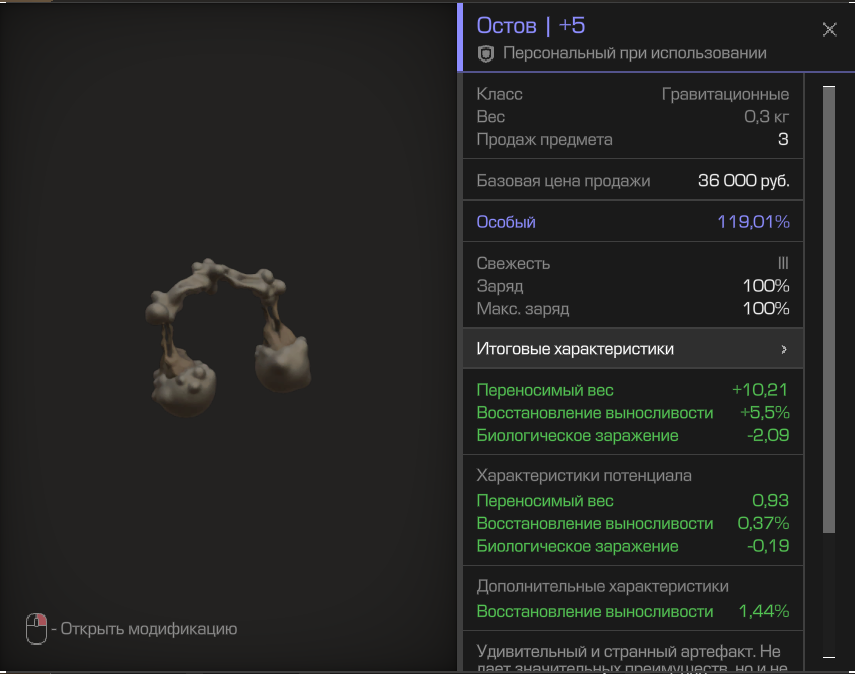Click the item panel's vertical scrollbar thumb
The height and width of the screenshot is (674, 855).
click(829, 309)
